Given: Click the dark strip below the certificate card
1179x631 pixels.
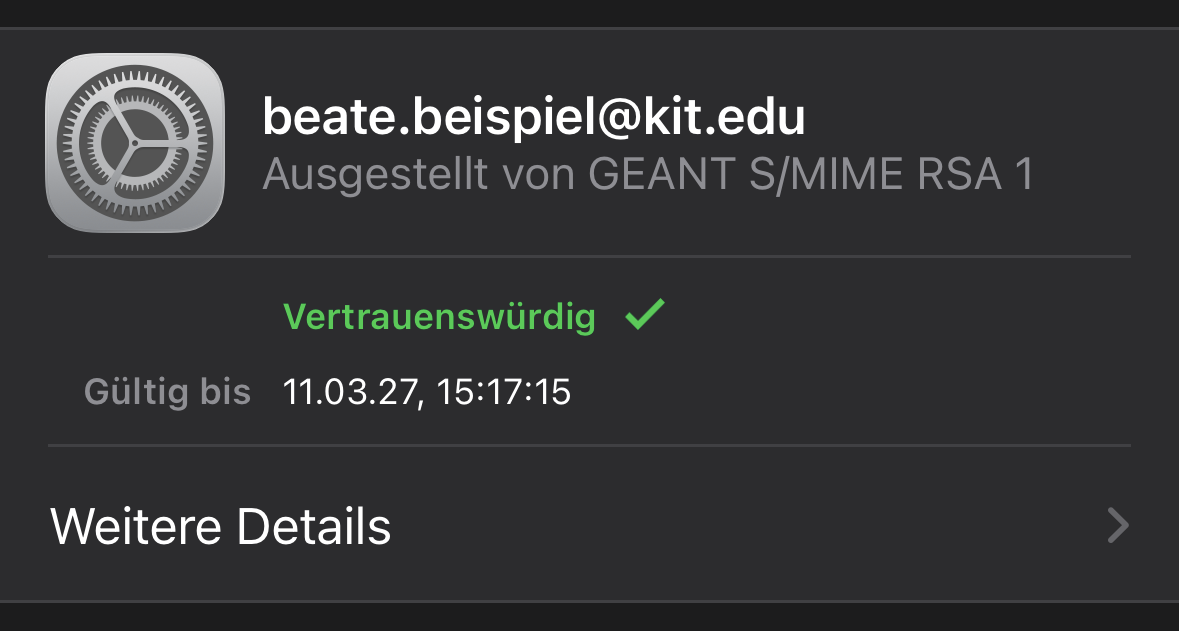Looking at the screenshot, I should pos(589,617).
